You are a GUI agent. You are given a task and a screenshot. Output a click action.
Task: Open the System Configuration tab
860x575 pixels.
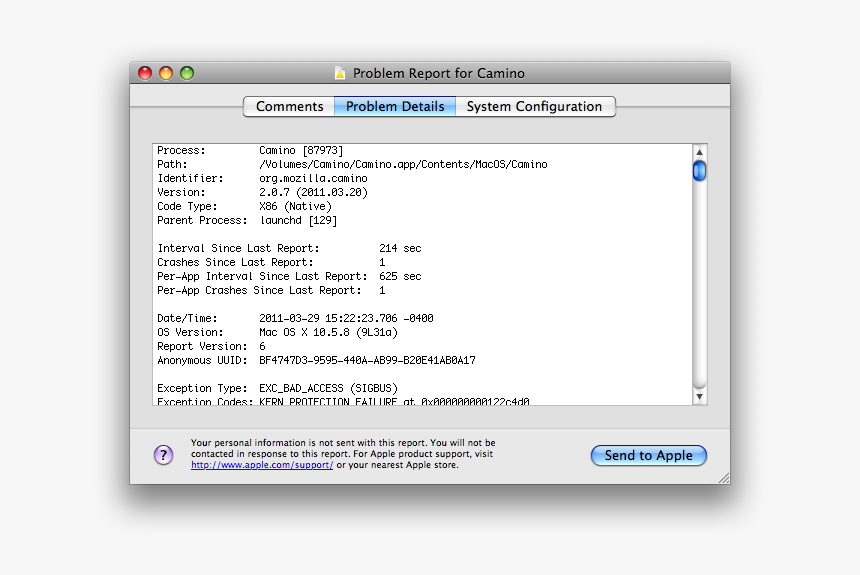[535, 106]
